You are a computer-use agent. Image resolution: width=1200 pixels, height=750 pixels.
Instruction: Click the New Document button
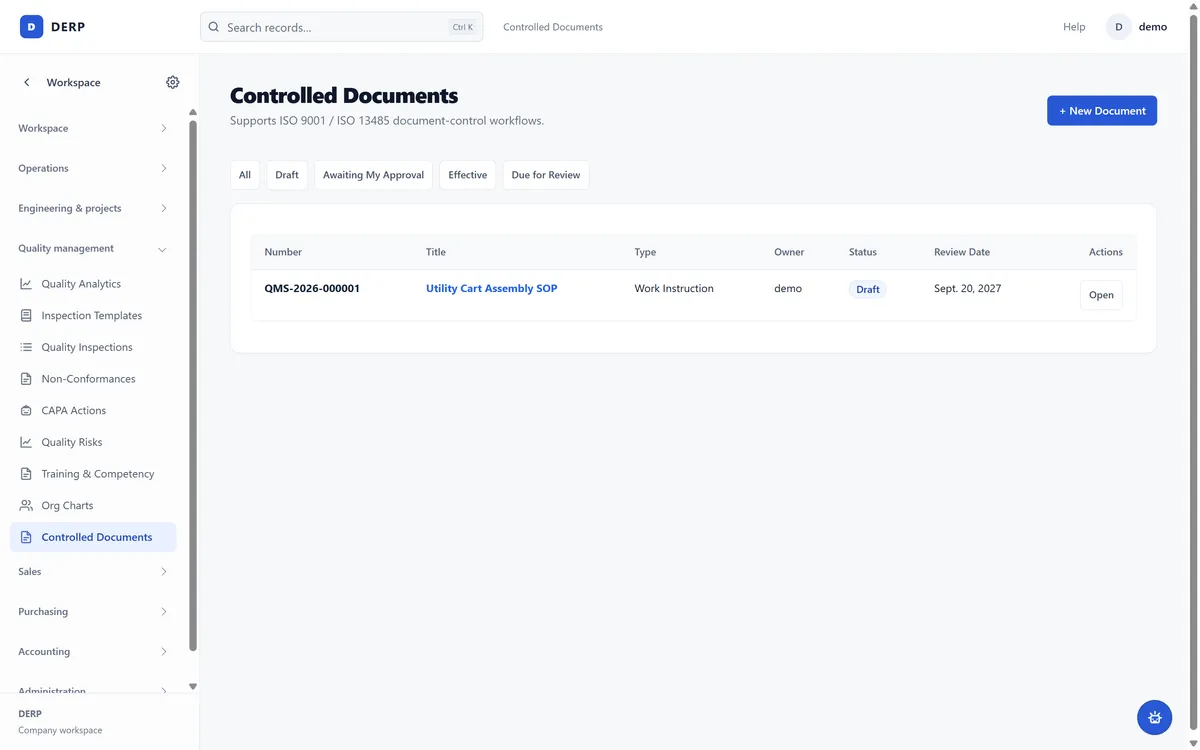pos(1102,111)
